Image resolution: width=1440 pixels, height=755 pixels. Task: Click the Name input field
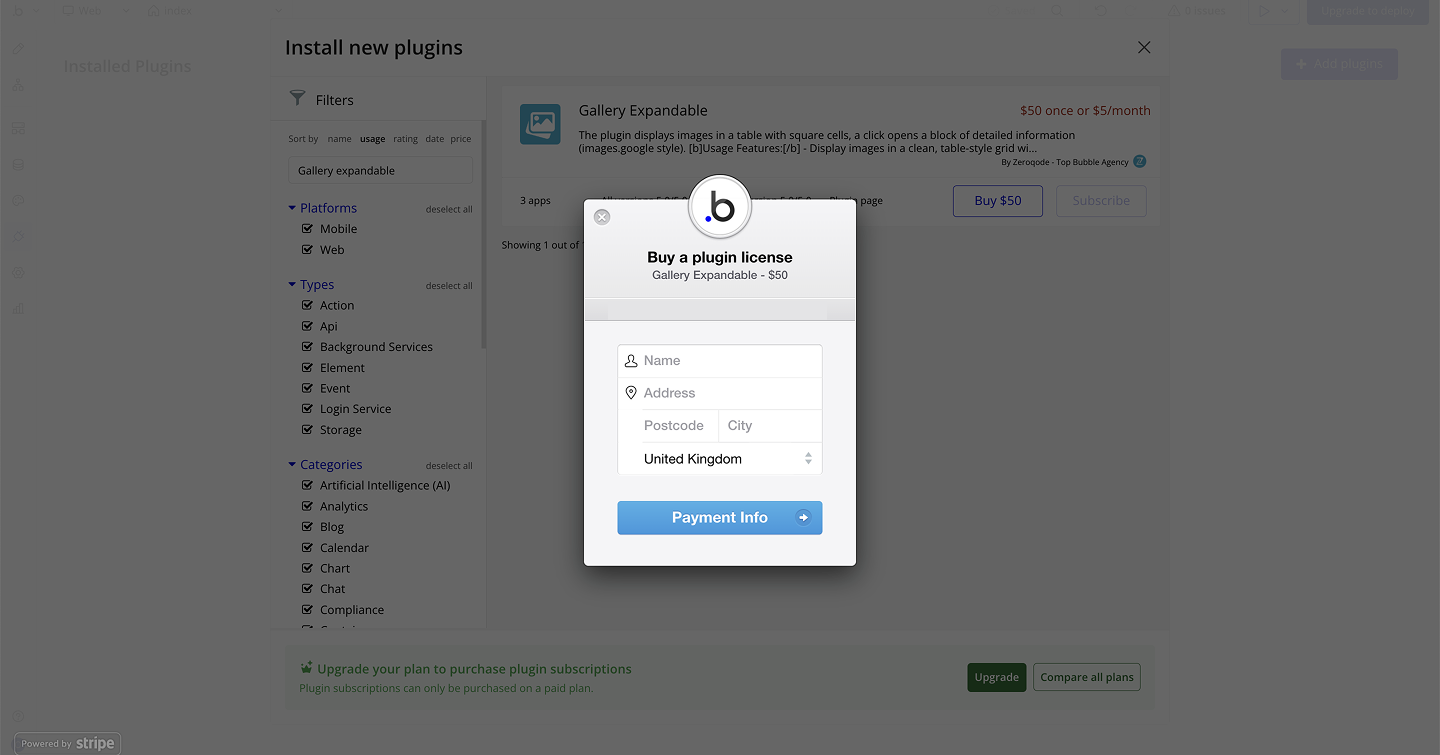tap(728, 361)
